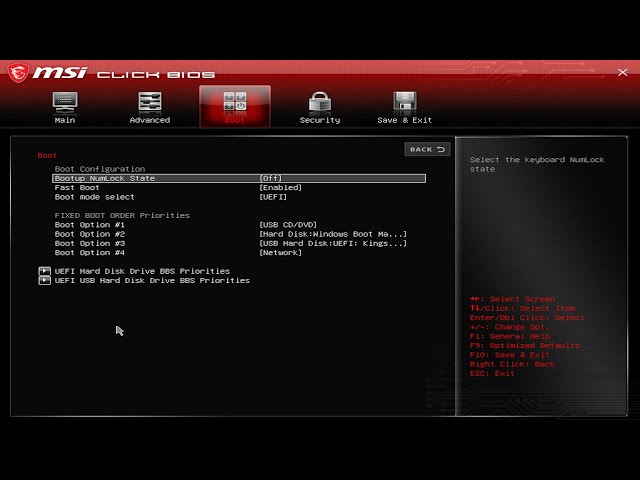Select the Boot Option #4 label

click(90, 253)
